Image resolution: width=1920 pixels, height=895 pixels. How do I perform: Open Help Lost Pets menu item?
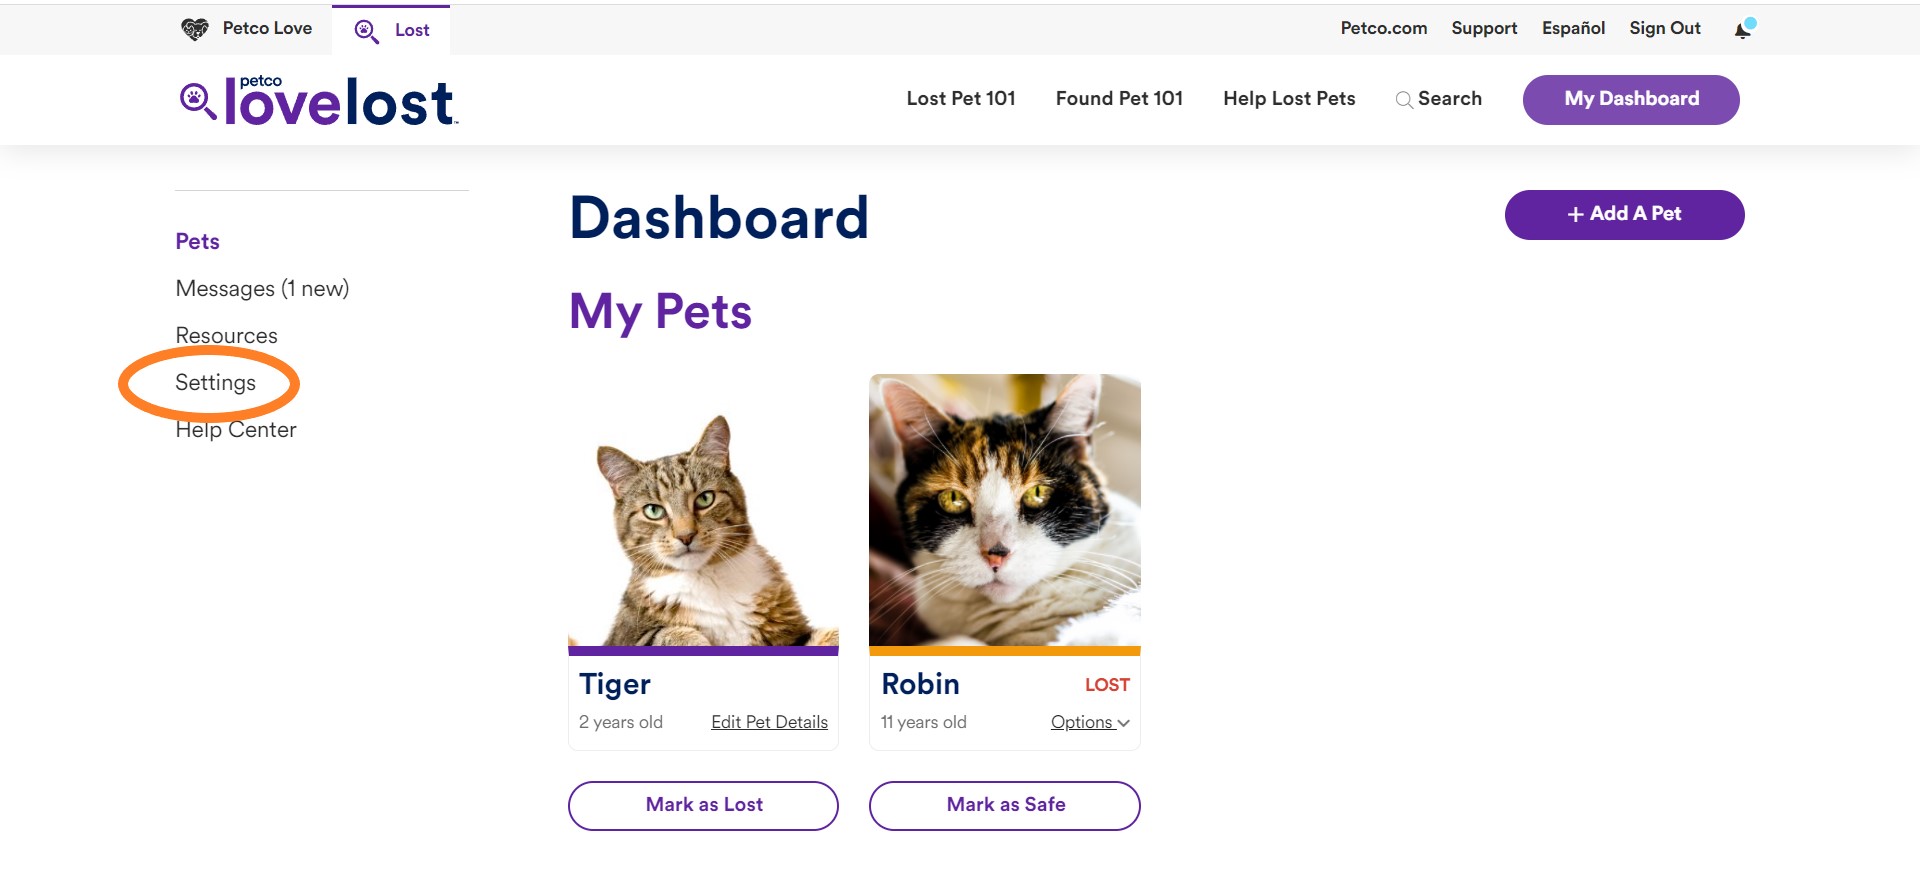click(x=1289, y=98)
